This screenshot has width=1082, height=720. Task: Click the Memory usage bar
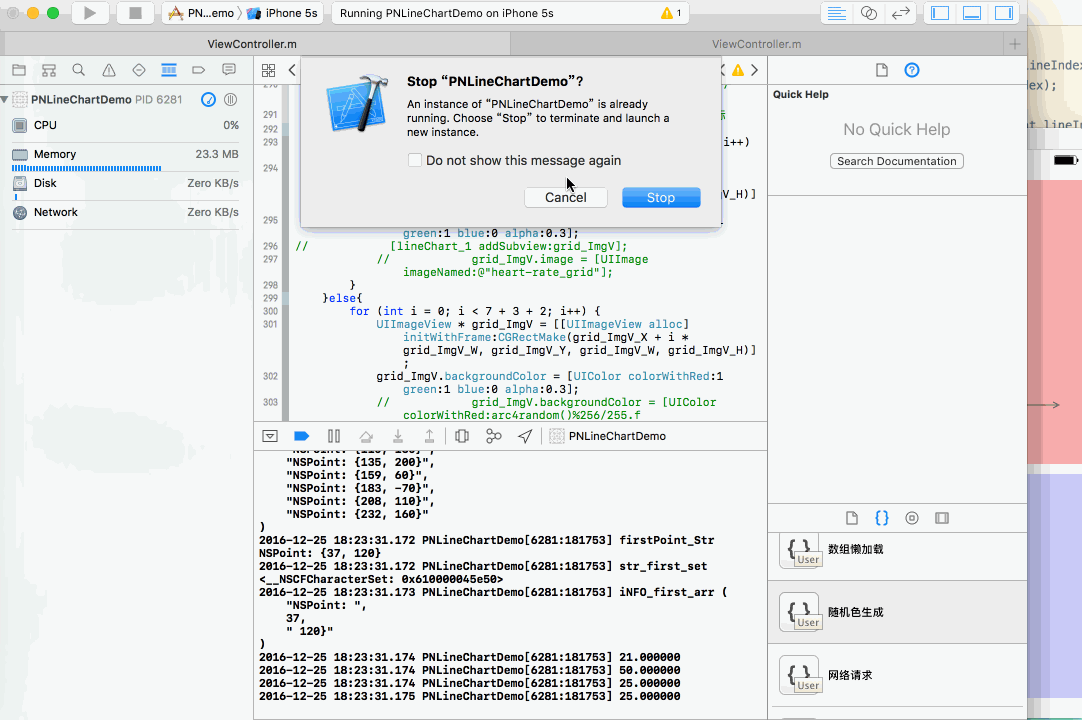(x=87, y=168)
